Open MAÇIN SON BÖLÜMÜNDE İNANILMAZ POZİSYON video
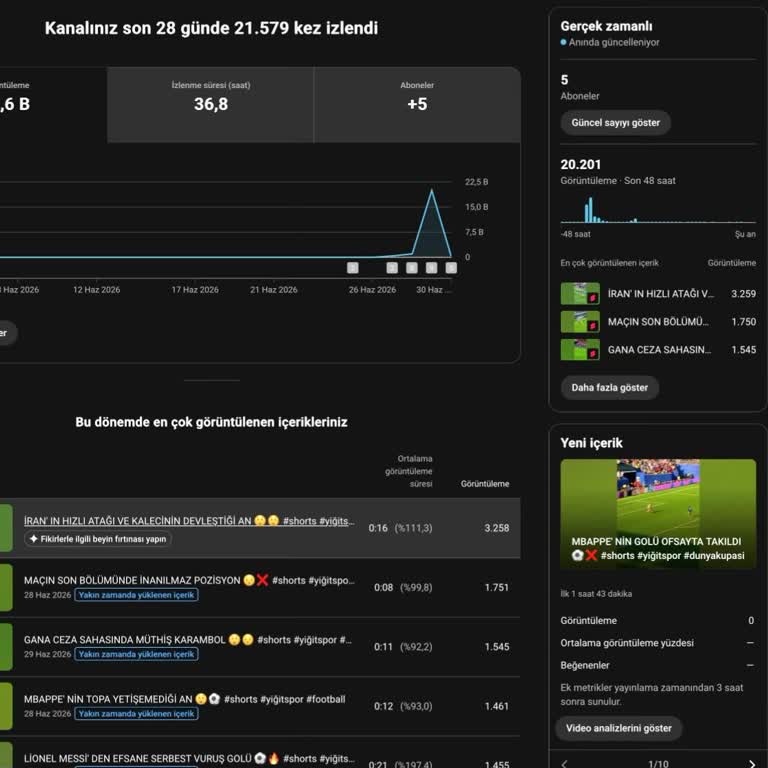Image resolution: width=768 pixels, height=768 pixels. point(189,580)
